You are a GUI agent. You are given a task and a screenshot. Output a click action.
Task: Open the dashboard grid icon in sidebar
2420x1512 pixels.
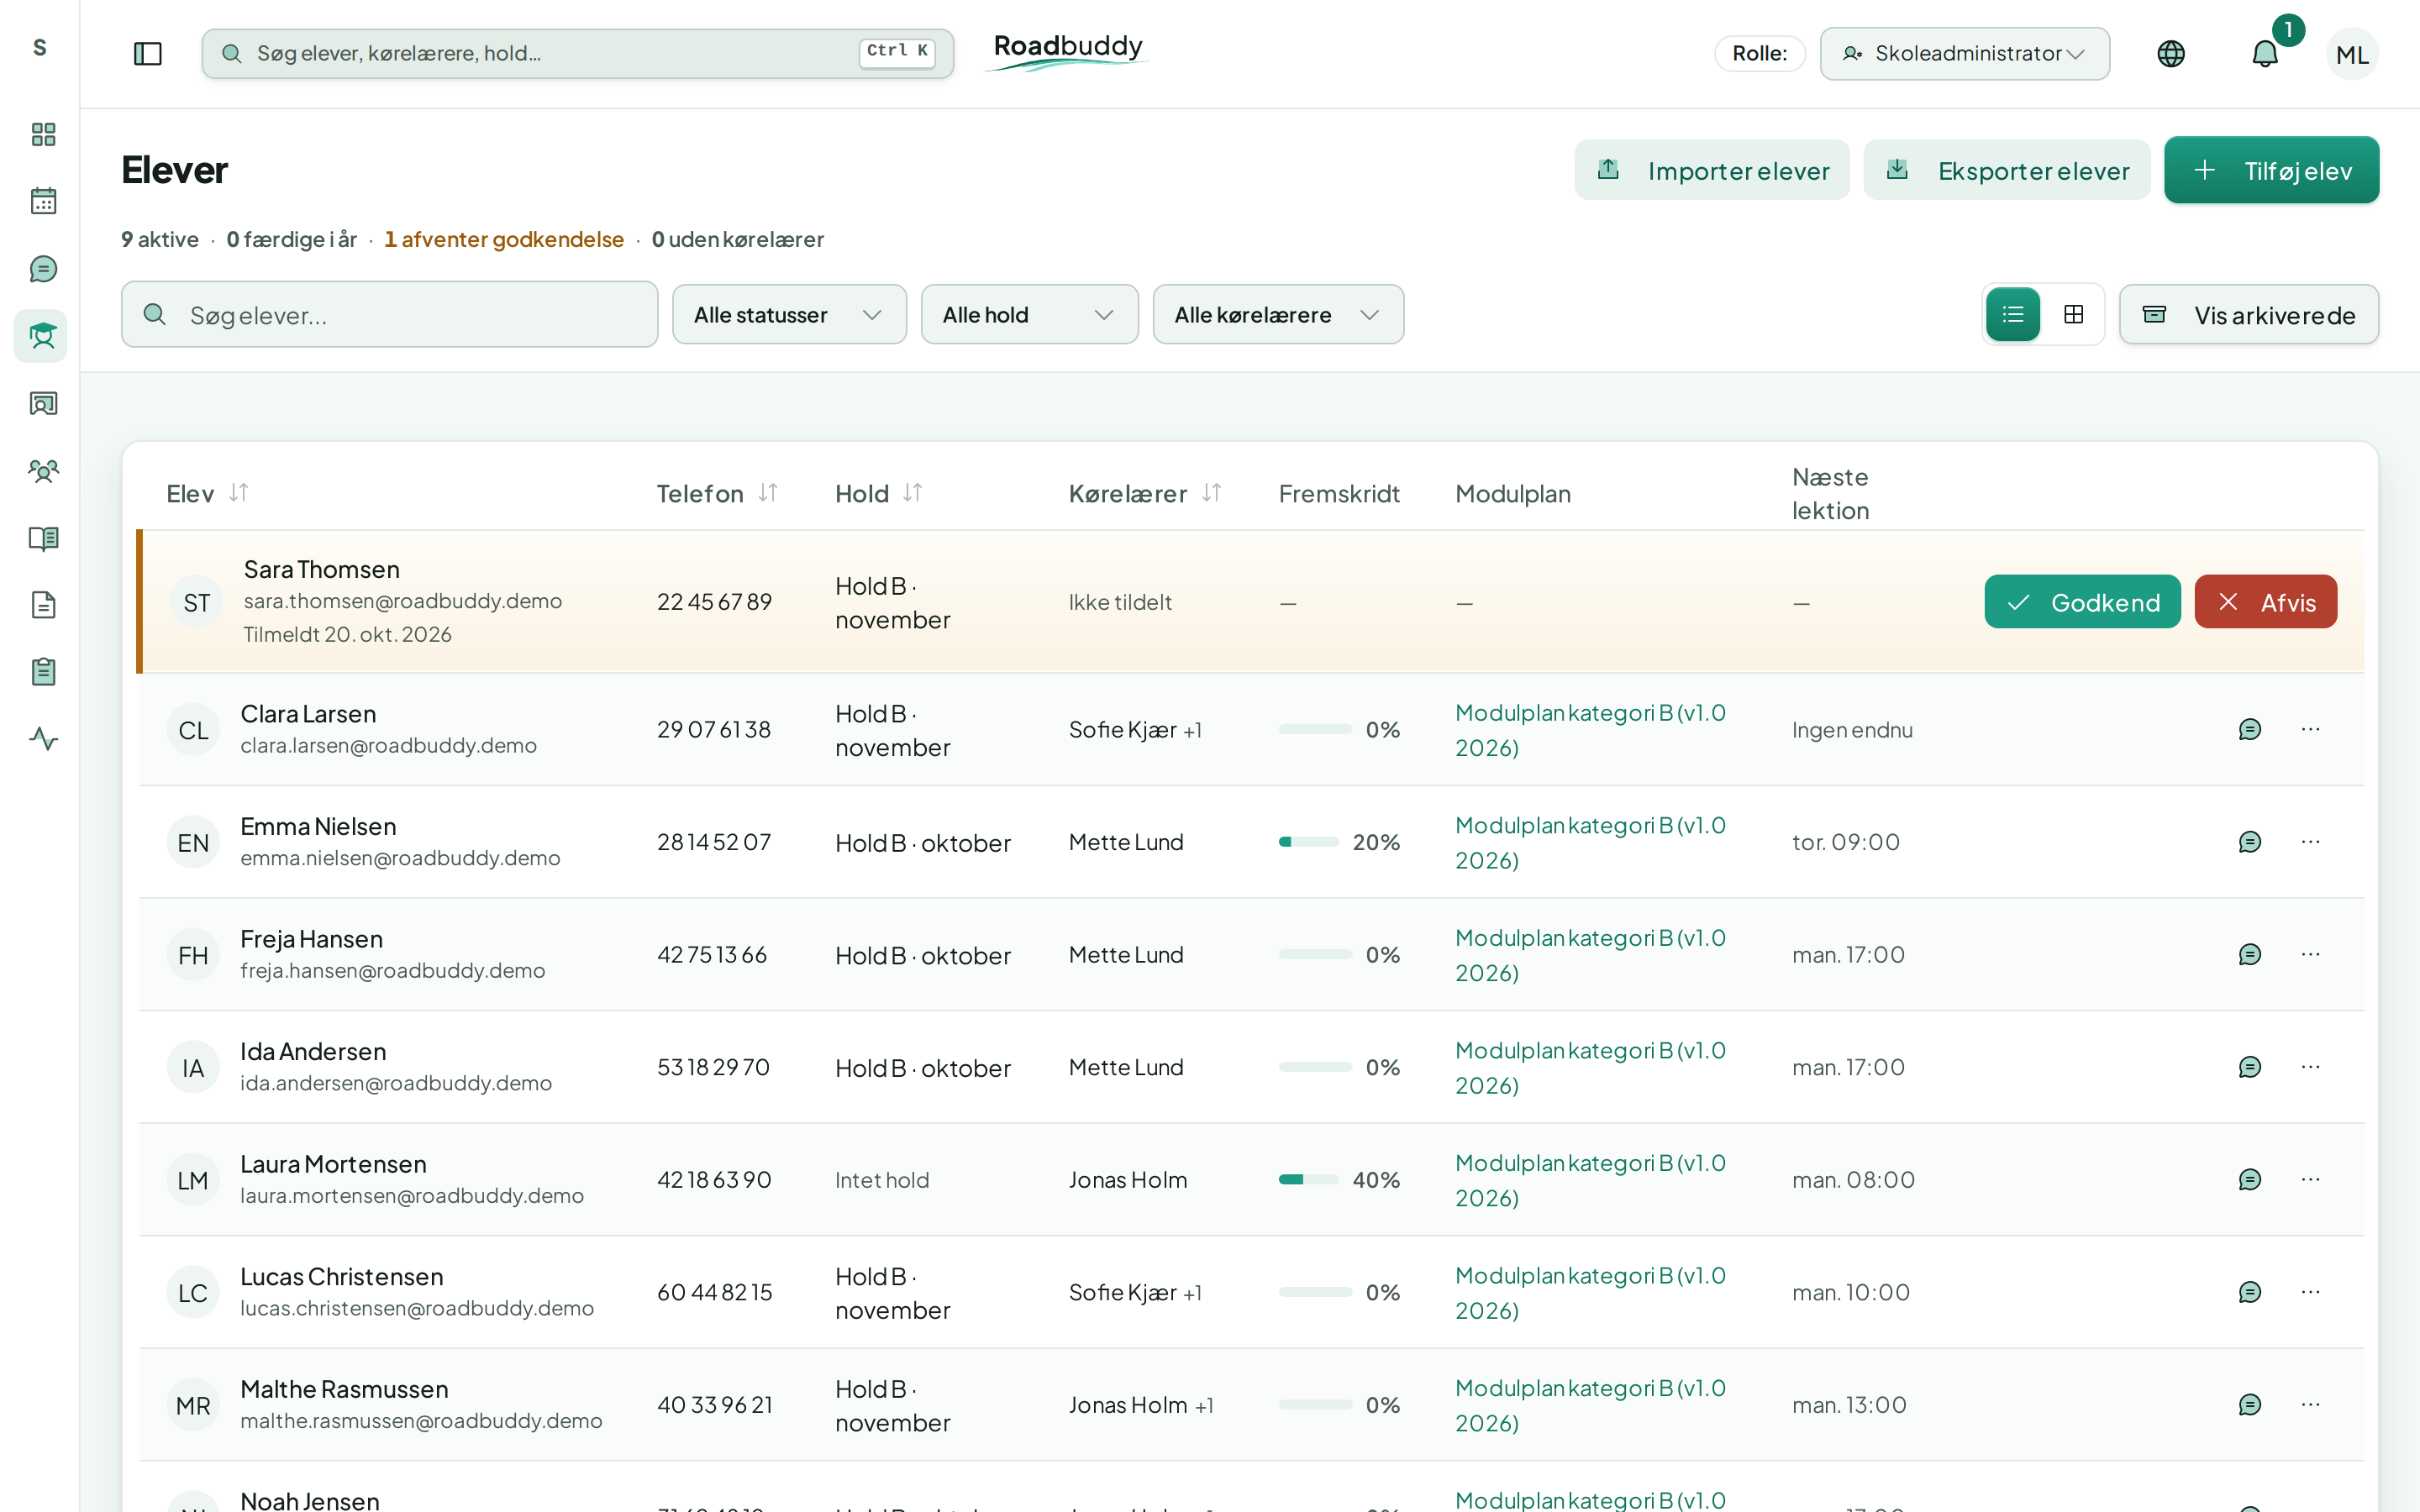(x=43, y=134)
